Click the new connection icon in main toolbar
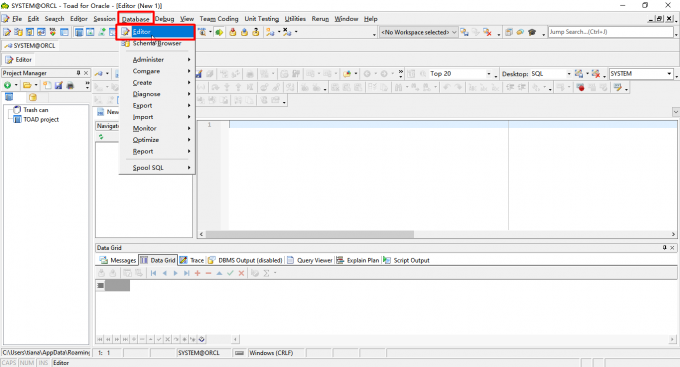This screenshot has height=367, width=680. pyautogui.click(x=270, y=32)
